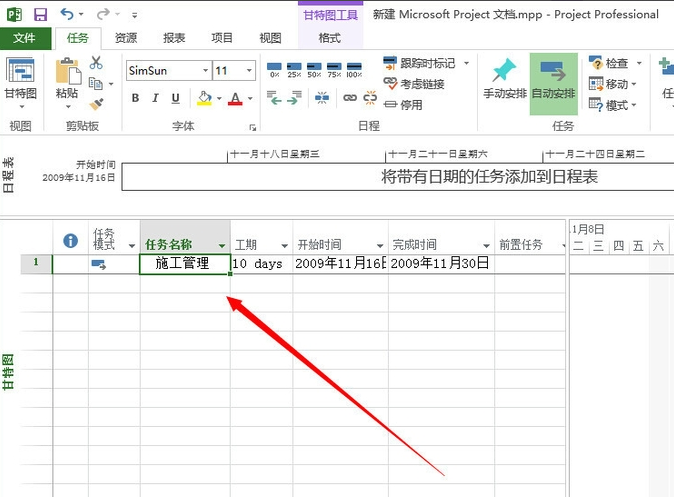This screenshot has width=674, height=497.
Task: Toggle Underline formatting
Action: coord(175,98)
